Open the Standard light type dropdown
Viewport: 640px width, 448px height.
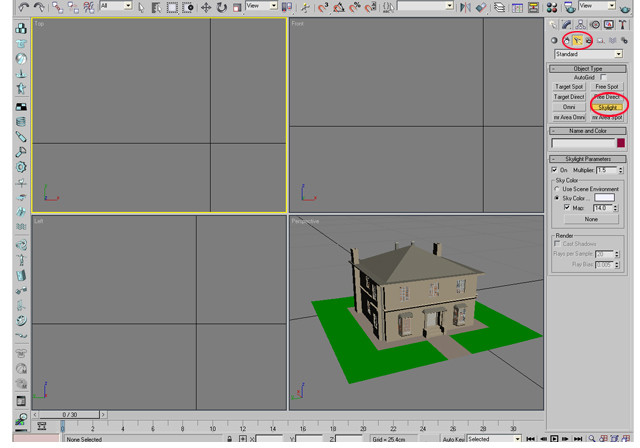tap(588, 54)
